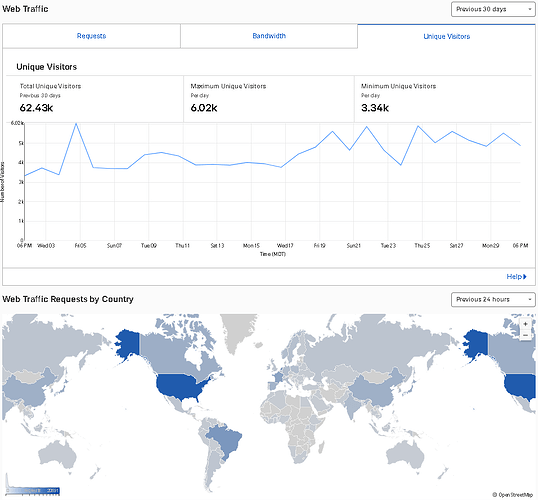Click the Fri 05 axis label
The width and height of the screenshot is (538, 500).
point(80,246)
